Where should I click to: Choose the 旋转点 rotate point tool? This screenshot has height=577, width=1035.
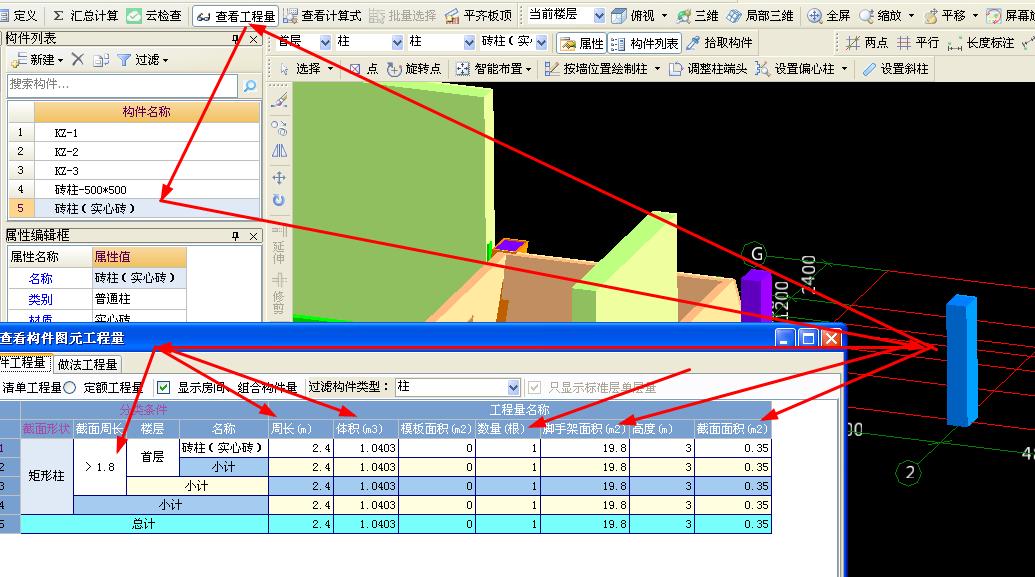pyautogui.click(x=414, y=69)
